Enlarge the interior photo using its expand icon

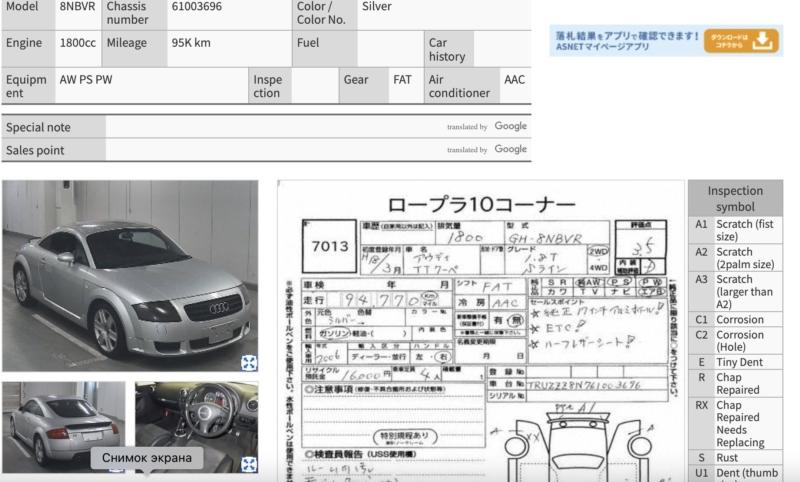click(x=248, y=464)
